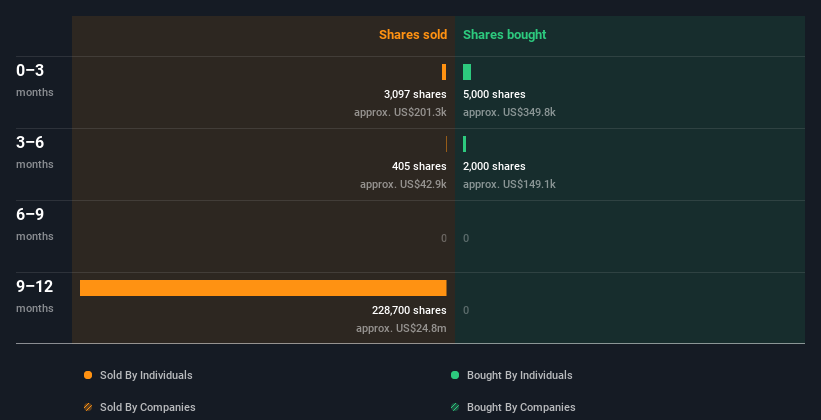821x420 pixels.
Task: Click the 0–3 months green bought bar
Action: tap(467, 72)
